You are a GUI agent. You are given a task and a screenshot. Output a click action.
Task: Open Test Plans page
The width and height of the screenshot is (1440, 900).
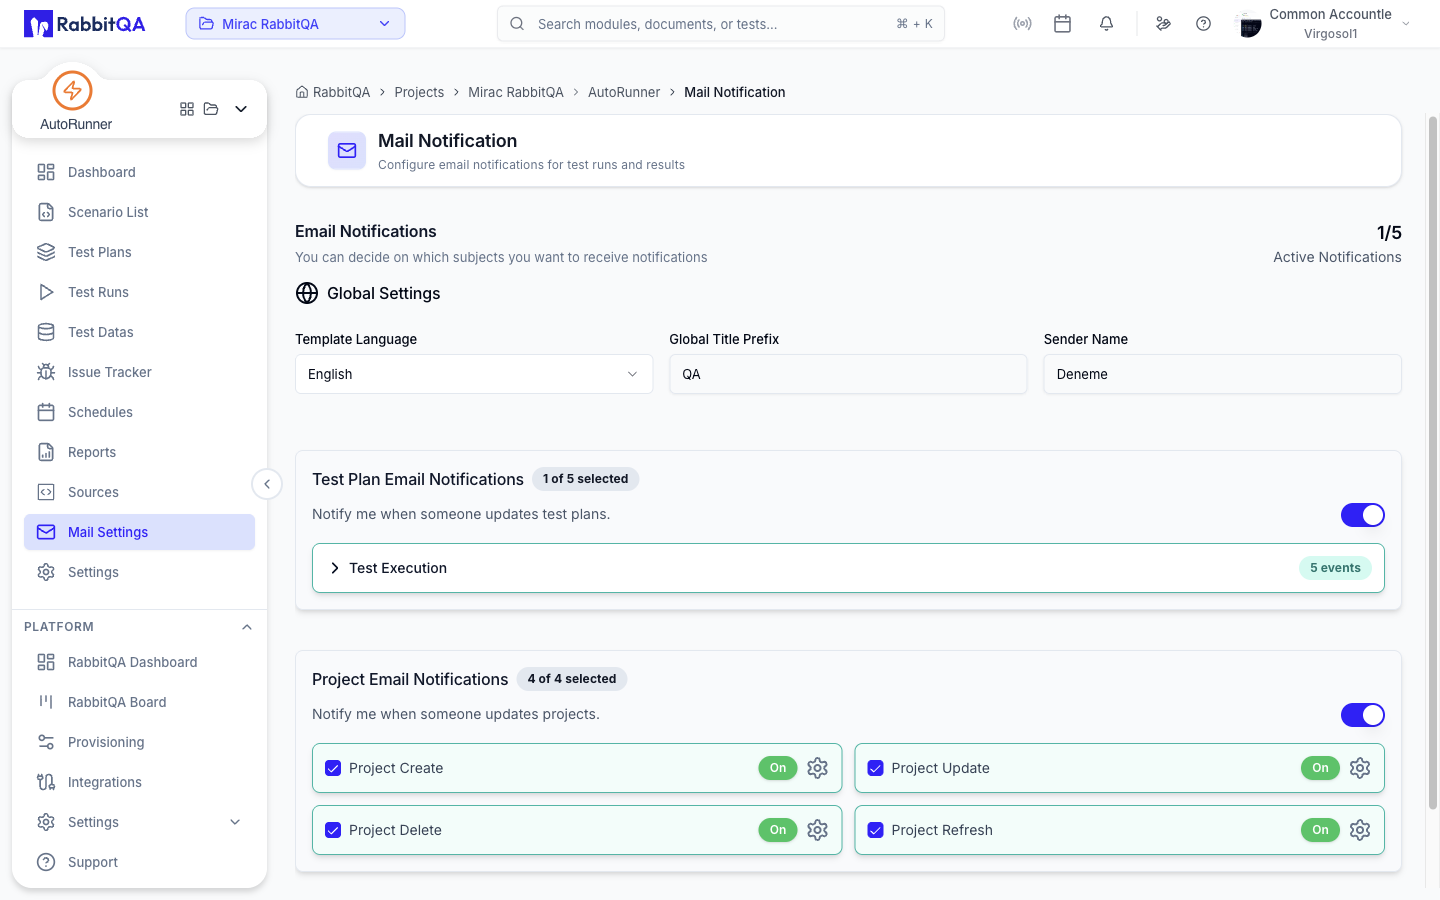click(139, 252)
